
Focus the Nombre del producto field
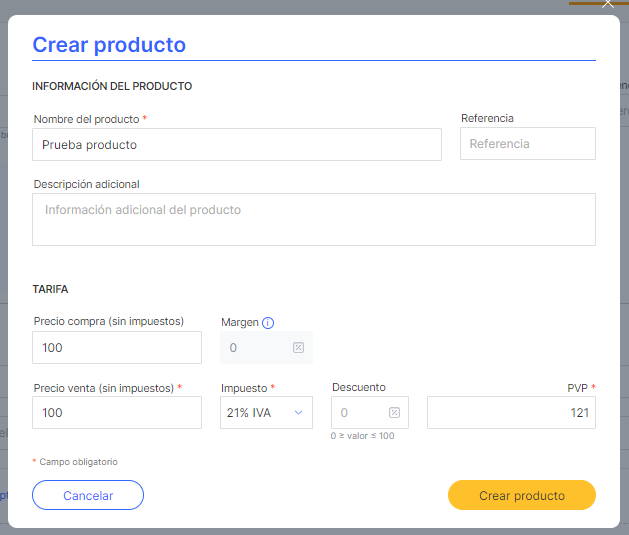click(237, 145)
